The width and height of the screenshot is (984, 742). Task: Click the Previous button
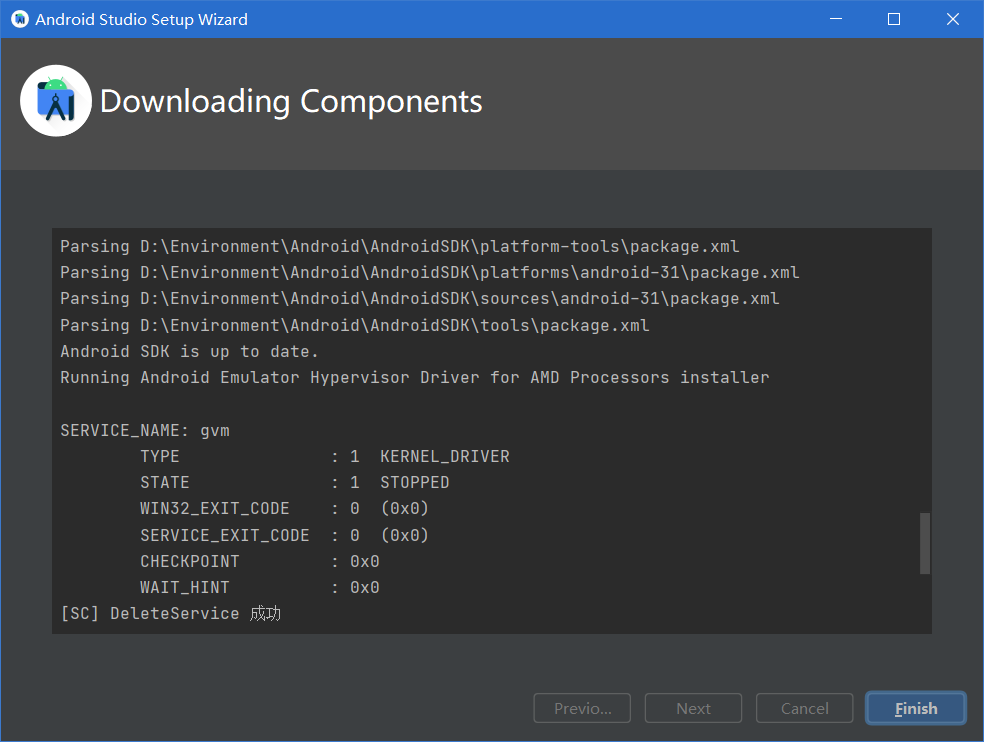tap(582, 708)
